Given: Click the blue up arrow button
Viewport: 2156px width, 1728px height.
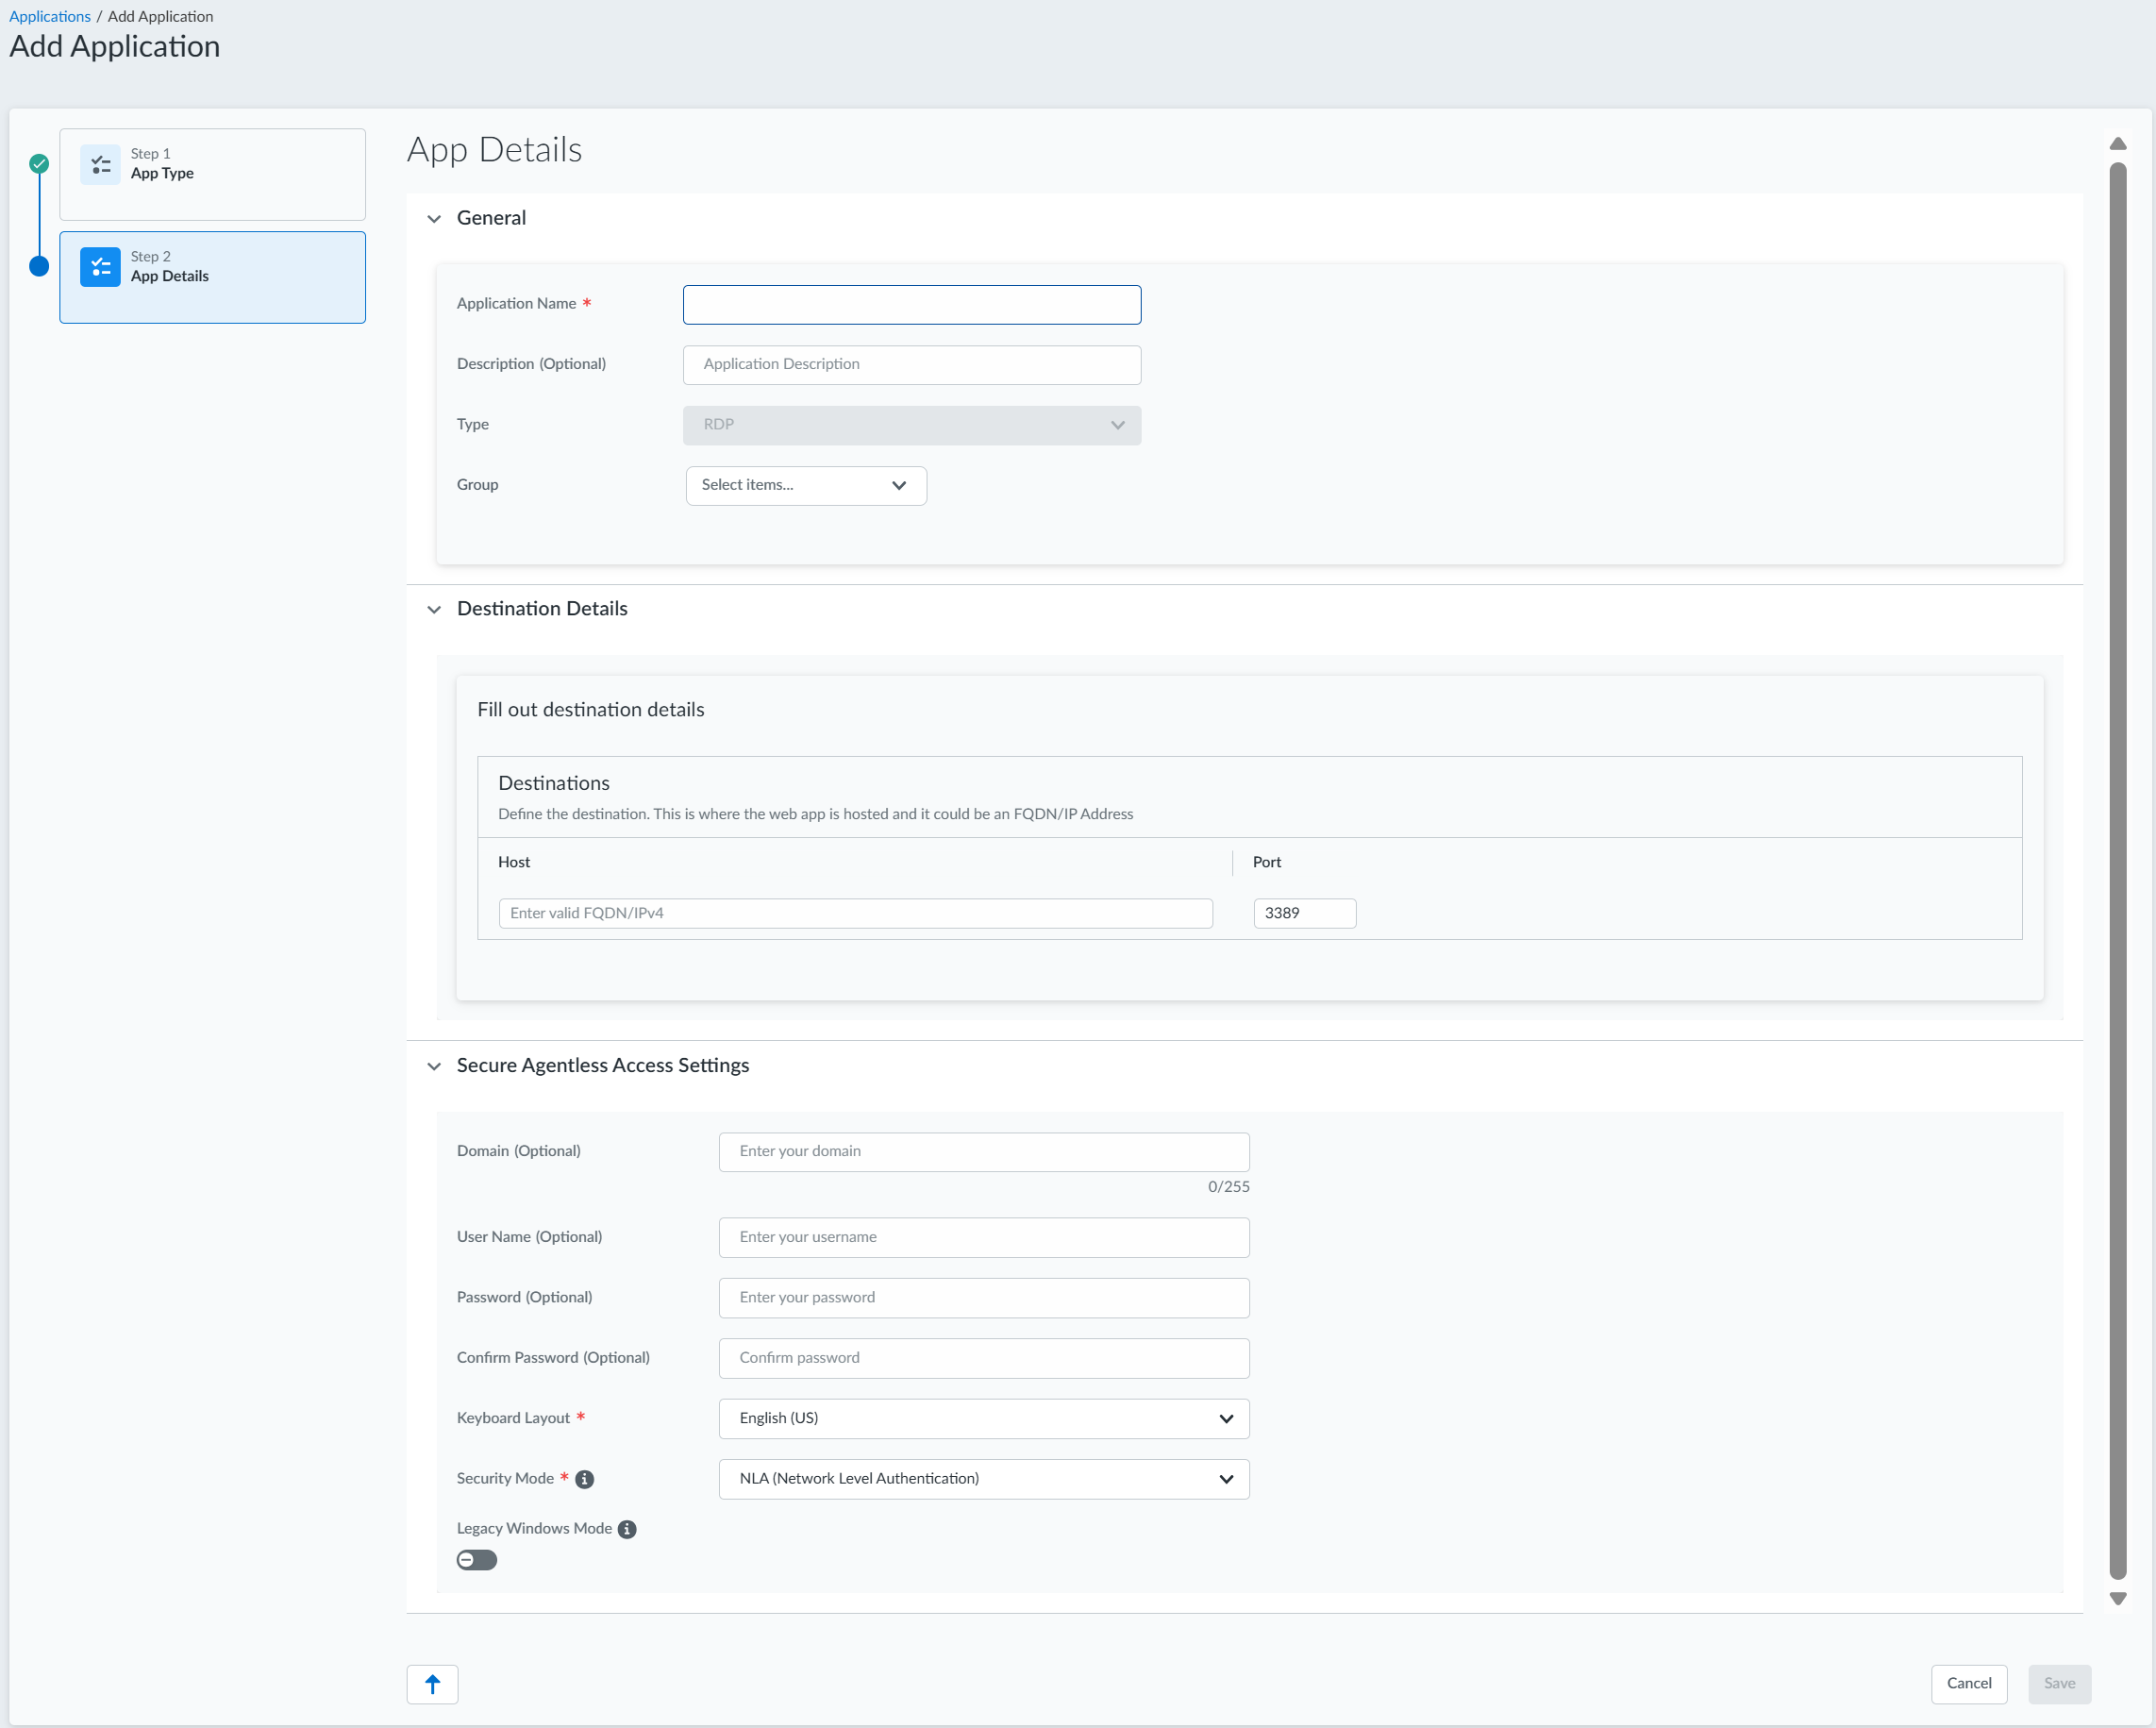Looking at the screenshot, I should 432,1684.
